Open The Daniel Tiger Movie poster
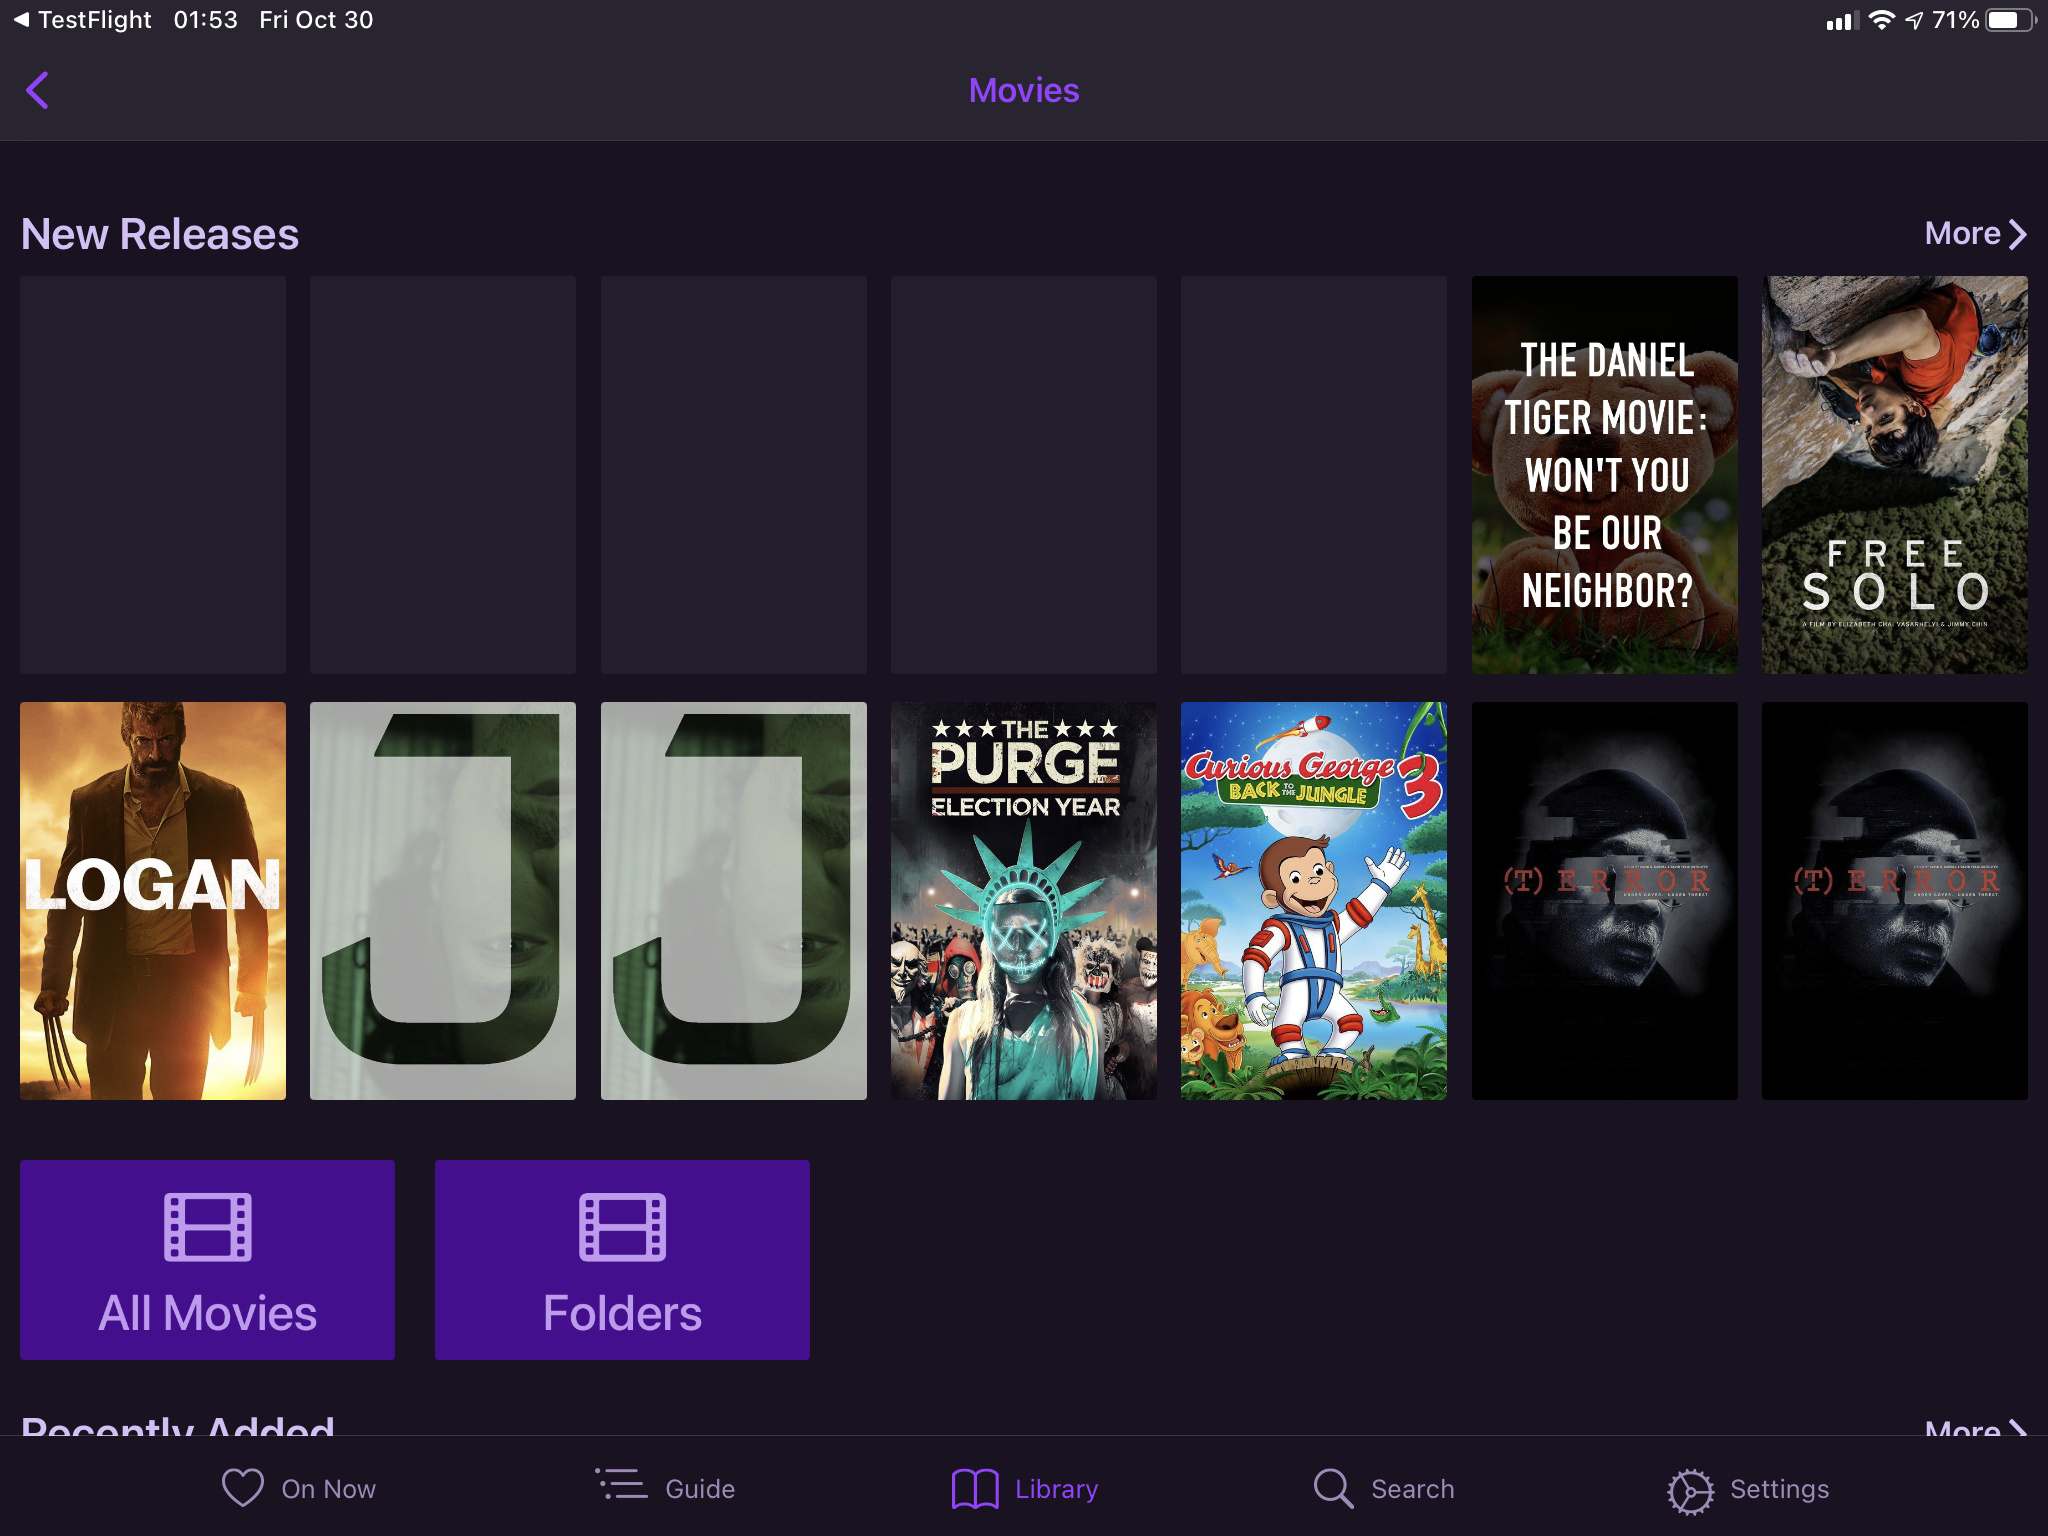Image resolution: width=2048 pixels, height=1536 pixels. click(1604, 474)
